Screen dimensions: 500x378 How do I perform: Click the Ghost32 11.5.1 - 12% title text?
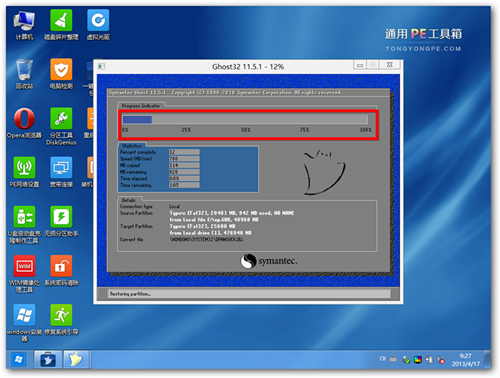(248, 67)
